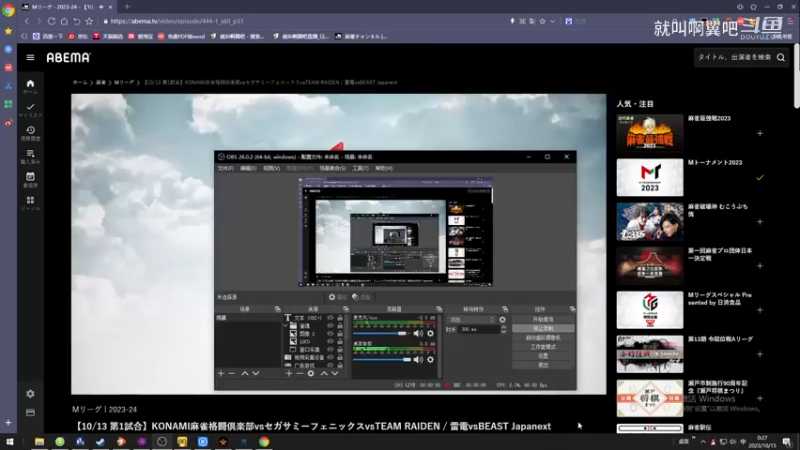Toggle lock on window capture source
This screenshot has height=450, width=800.
[x=340, y=349]
